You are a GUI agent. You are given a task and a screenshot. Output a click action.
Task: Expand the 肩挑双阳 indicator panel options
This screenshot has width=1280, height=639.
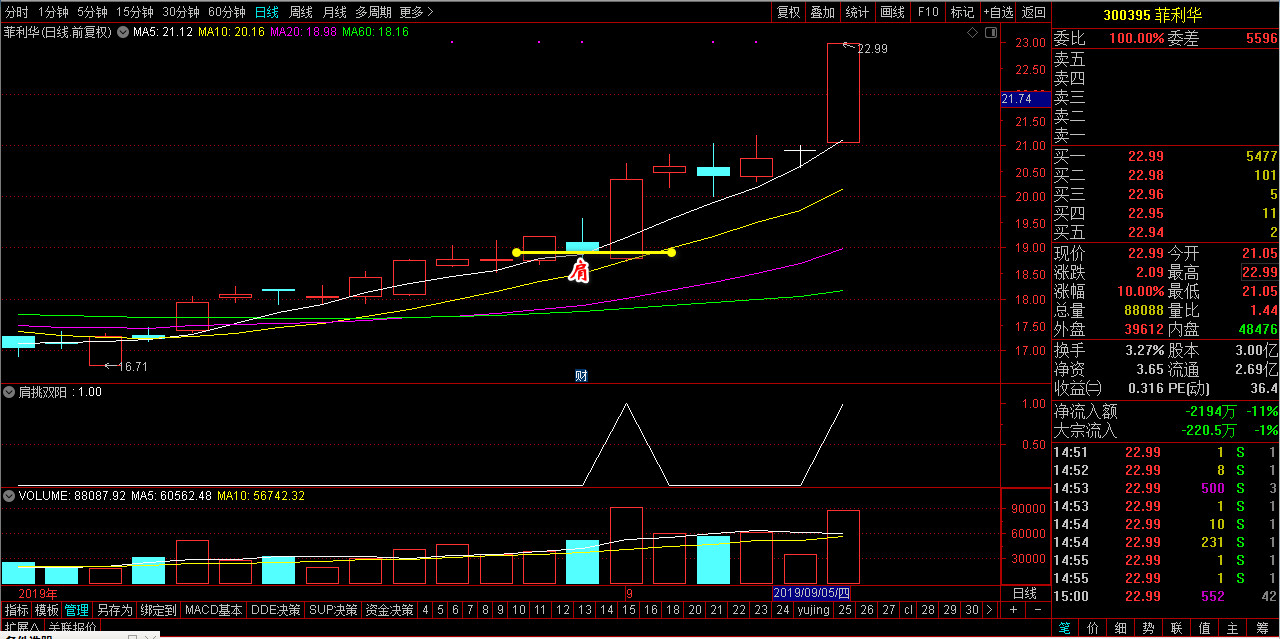(10, 392)
